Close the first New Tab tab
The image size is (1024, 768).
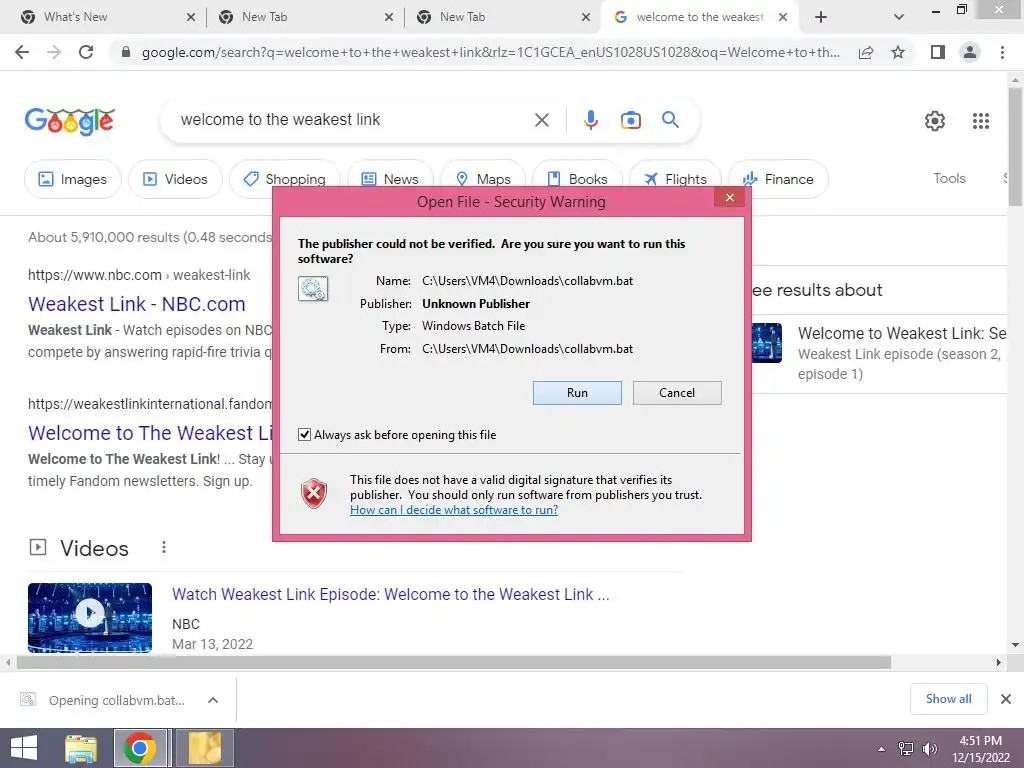point(389,17)
